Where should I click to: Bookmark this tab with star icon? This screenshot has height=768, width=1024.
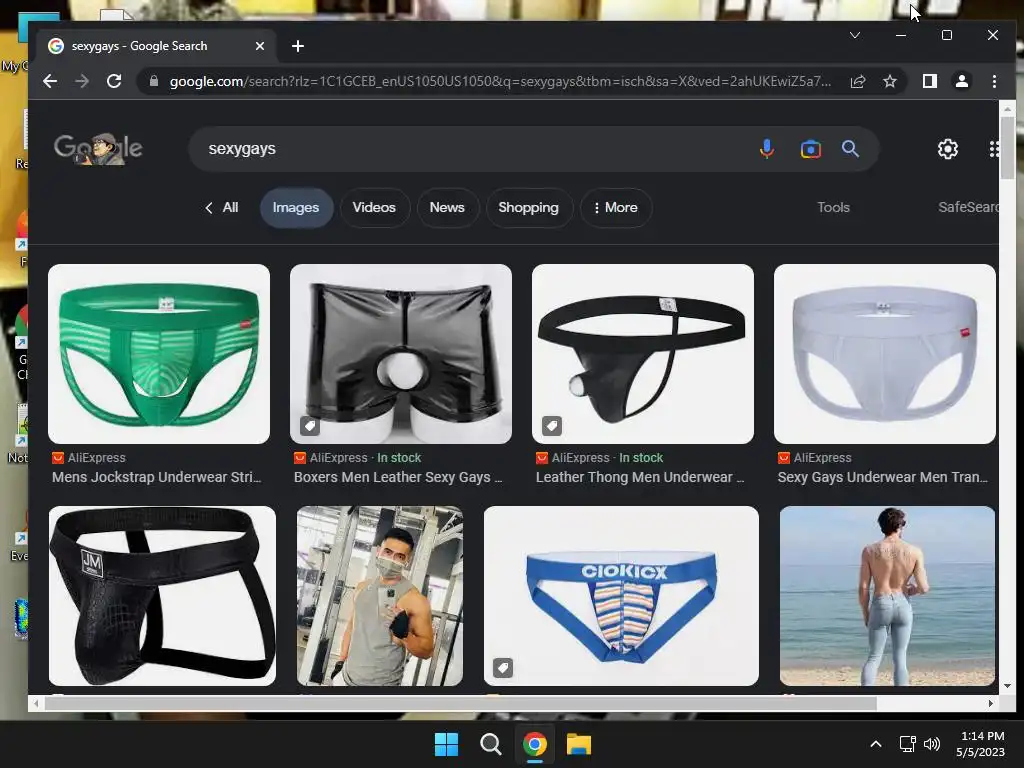click(x=889, y=81)
